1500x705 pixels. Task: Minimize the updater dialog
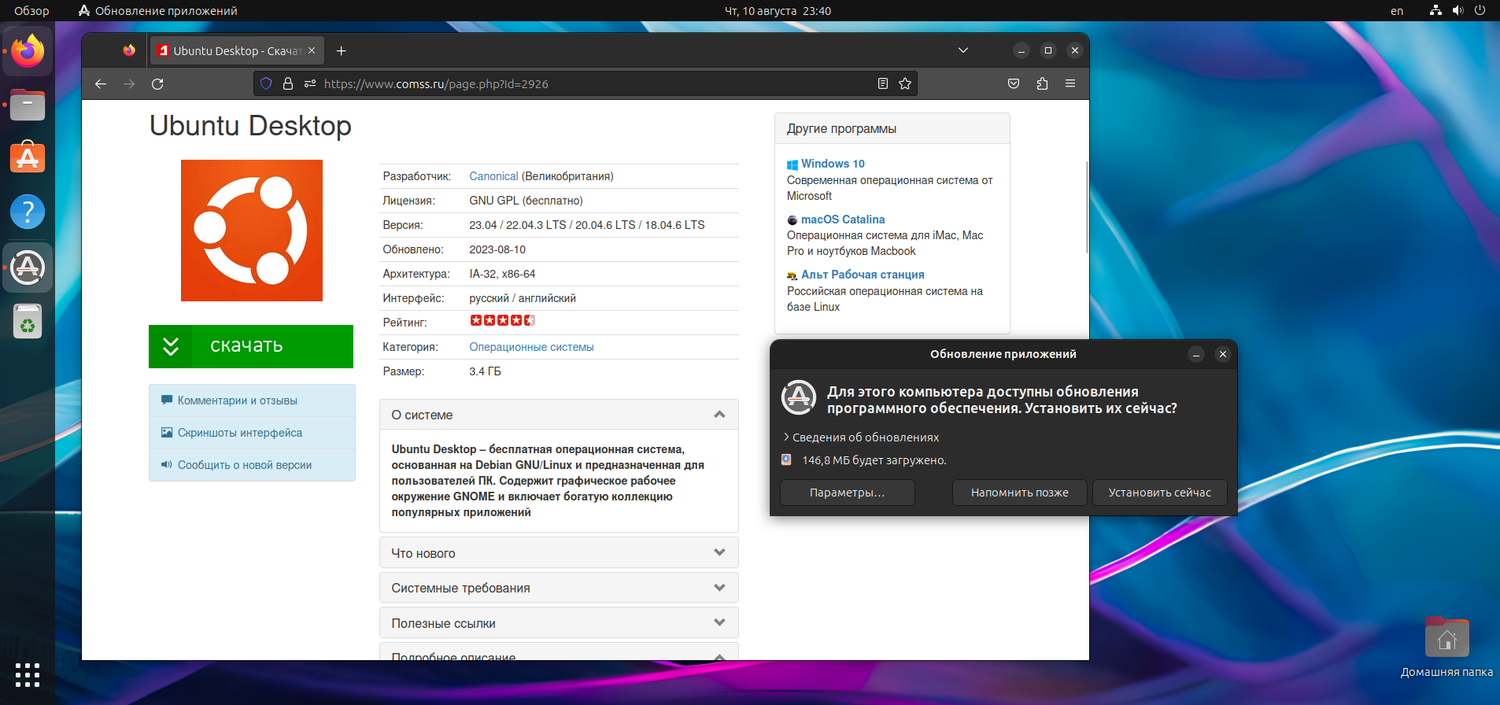click(x=1196, y=354)
